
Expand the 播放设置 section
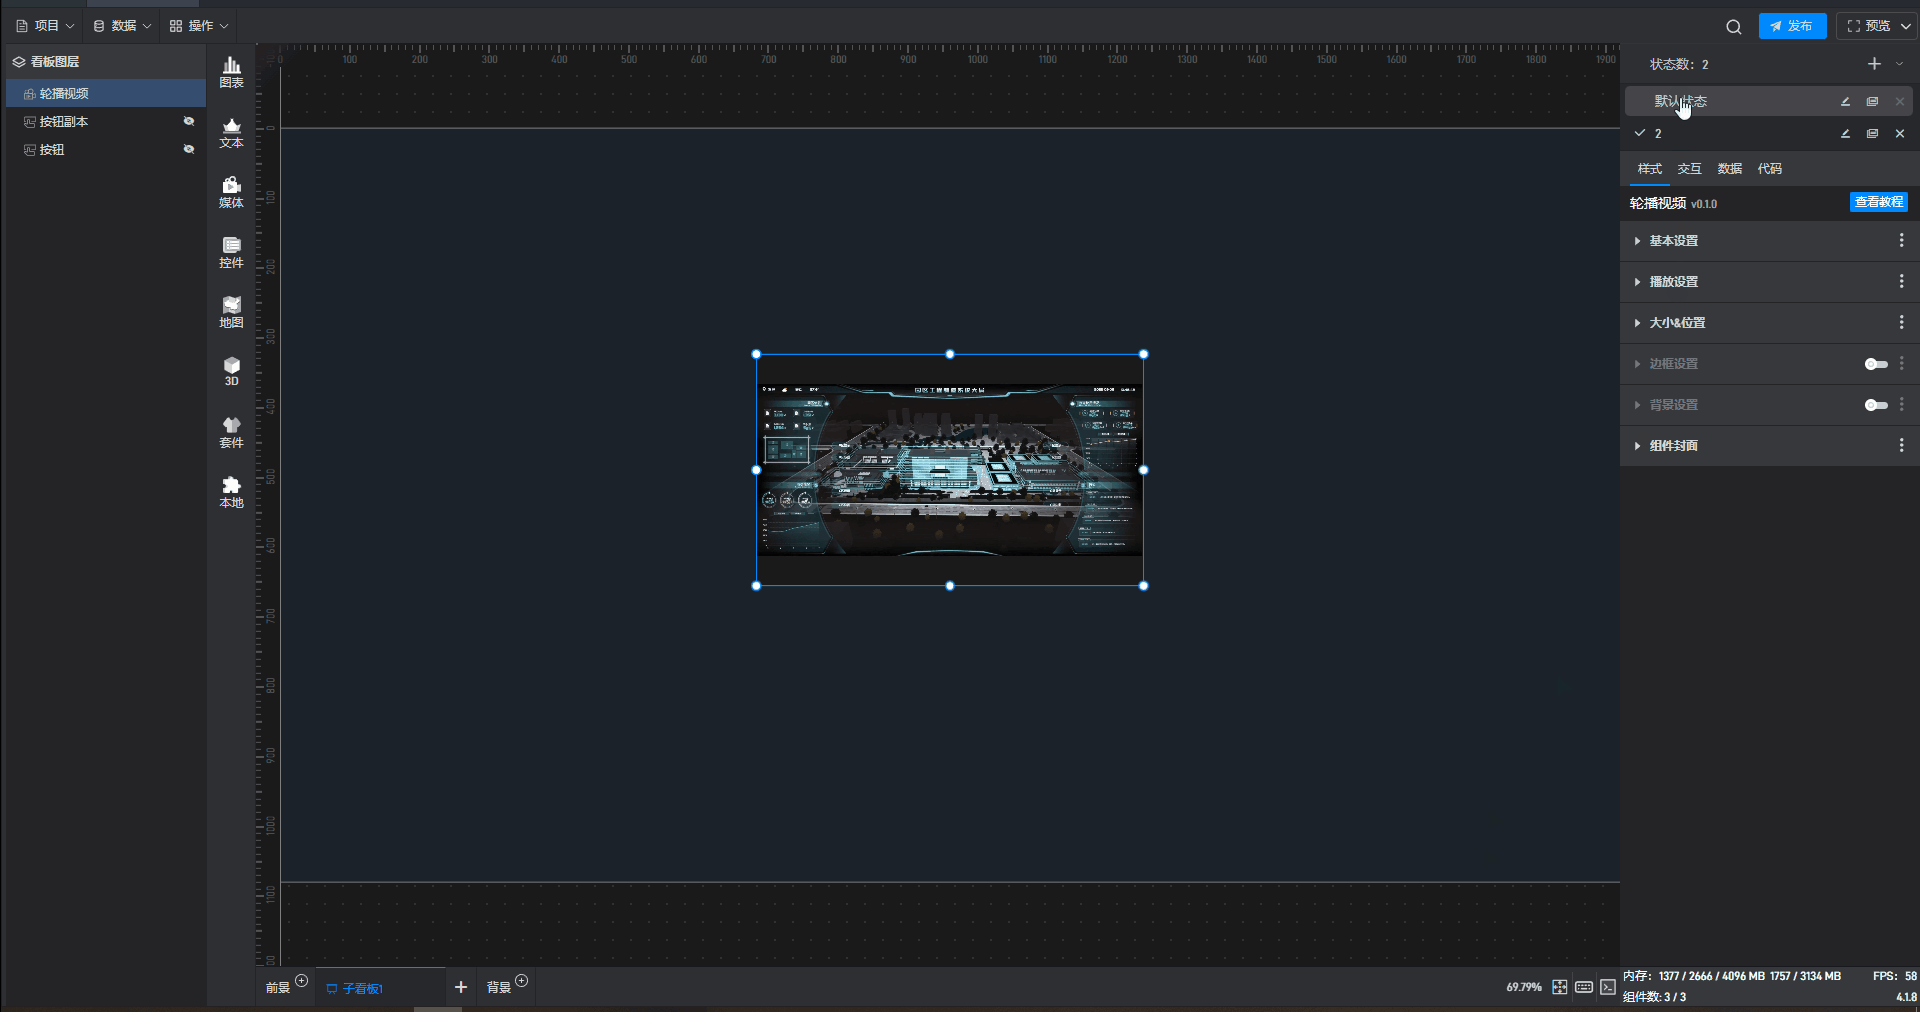click(x=1673, y=282)
